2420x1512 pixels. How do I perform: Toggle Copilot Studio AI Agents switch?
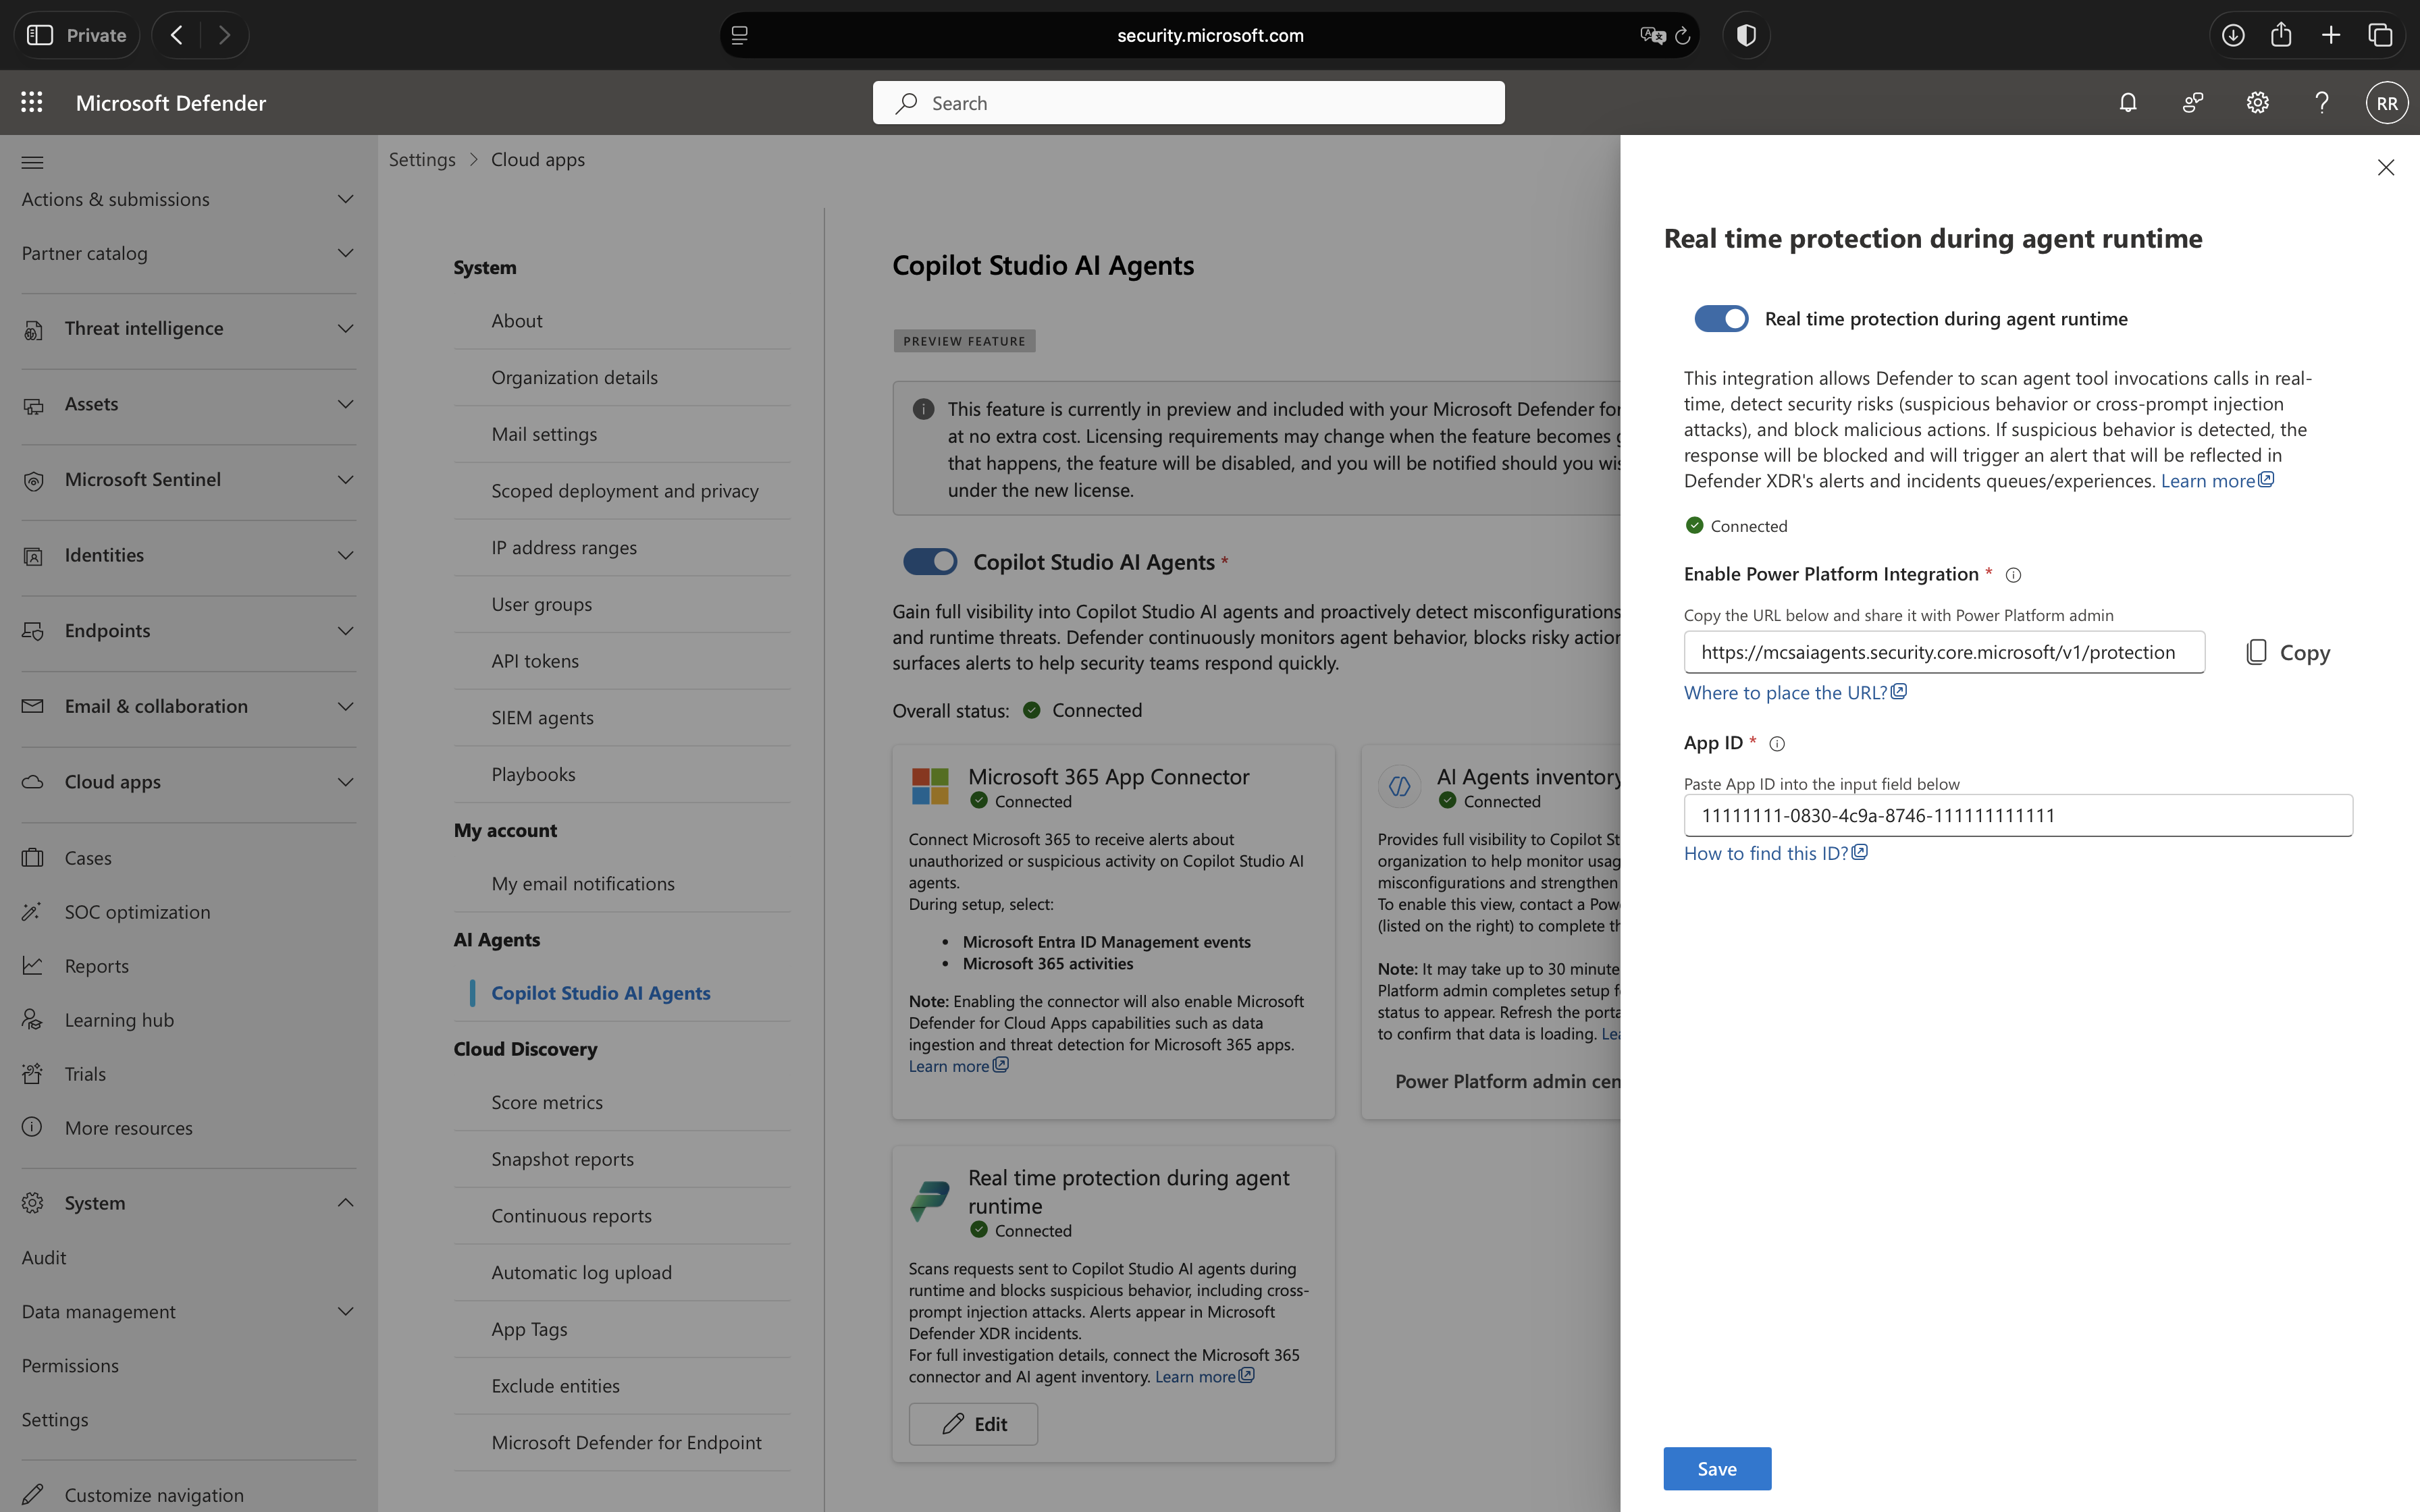click(x=929, y=562)
